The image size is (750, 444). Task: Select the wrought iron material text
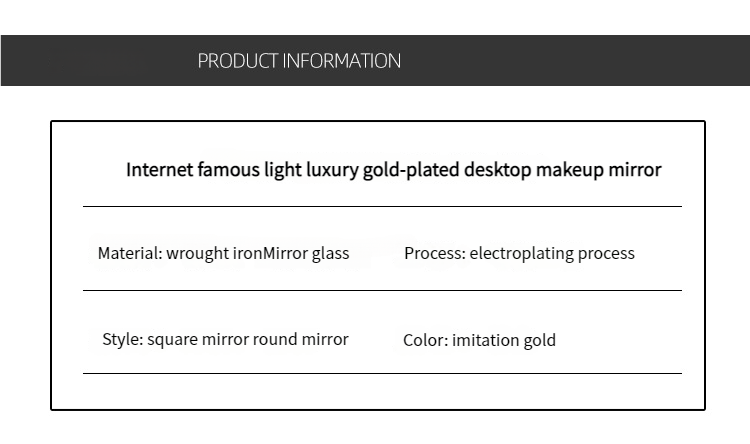click(214, 253)
